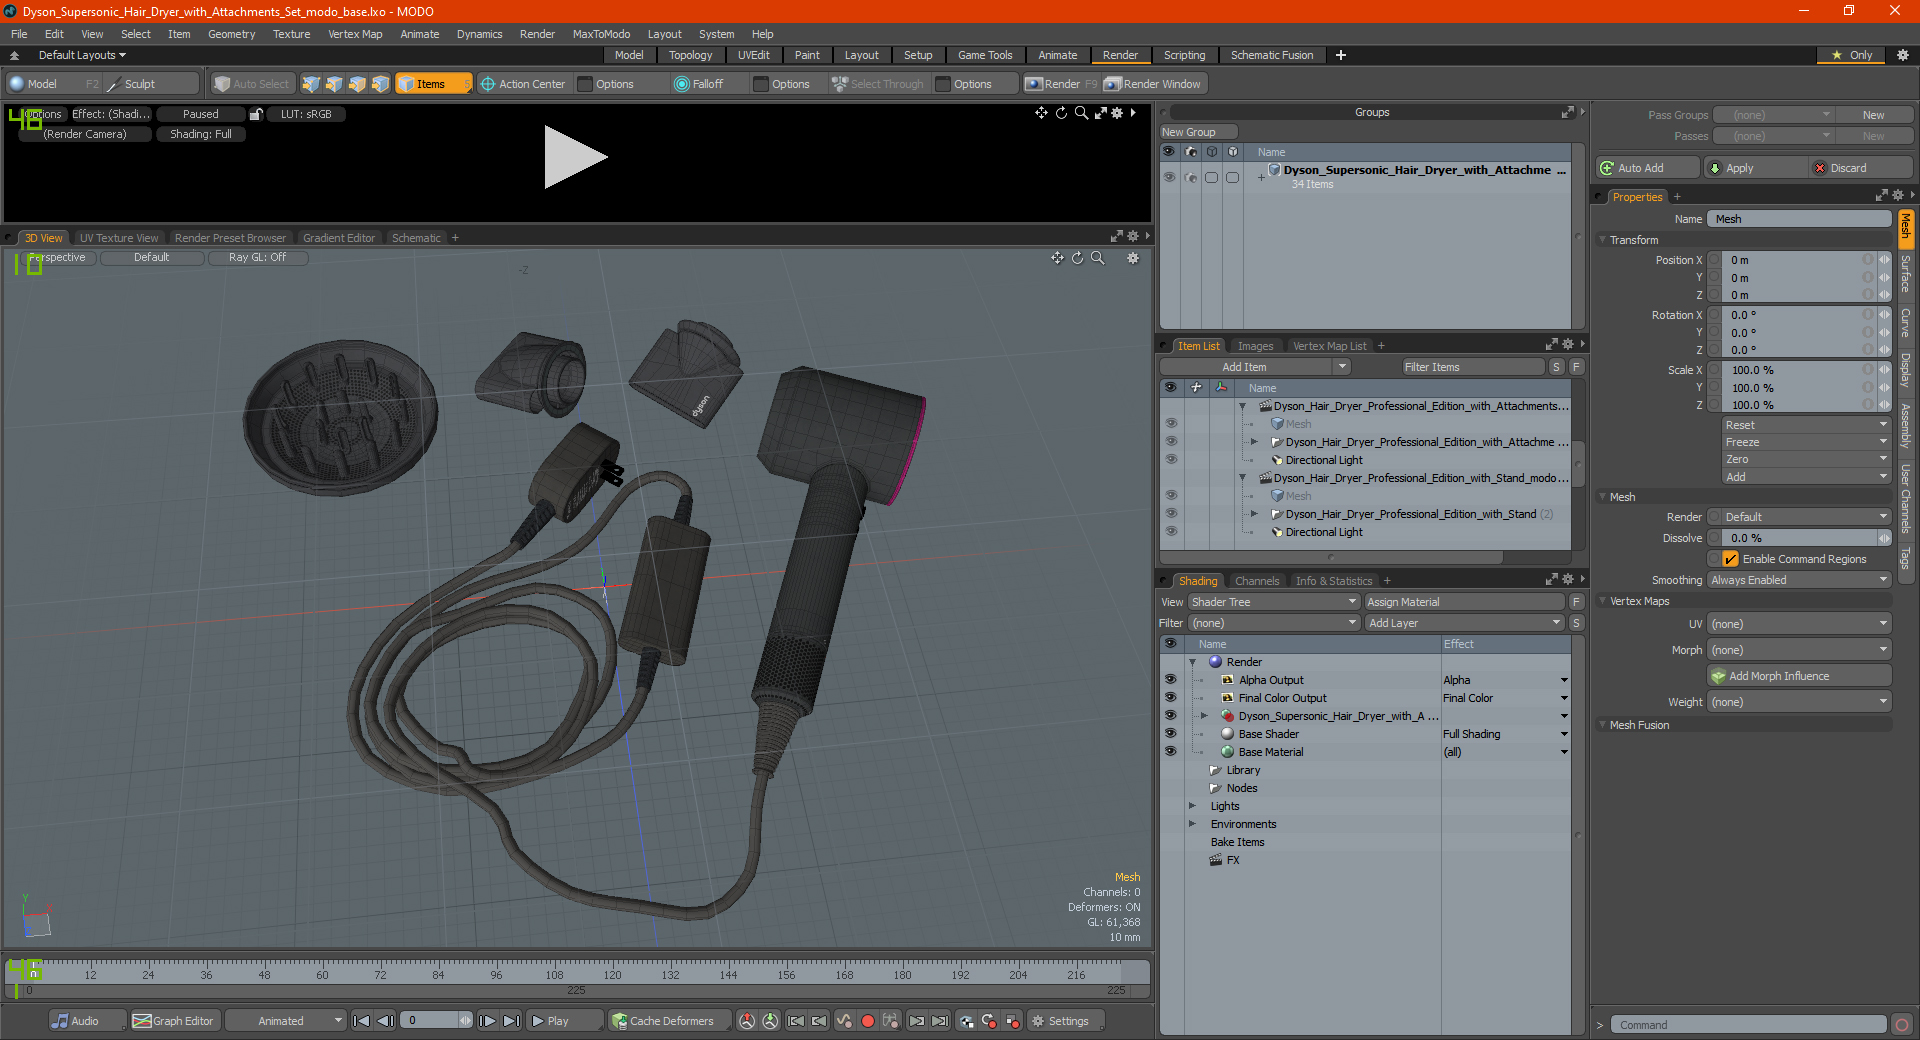This screenshot has width=1920, height=1040.
Task: Toggle Action Center Options checkbox
Action: (x=585, y=84)
